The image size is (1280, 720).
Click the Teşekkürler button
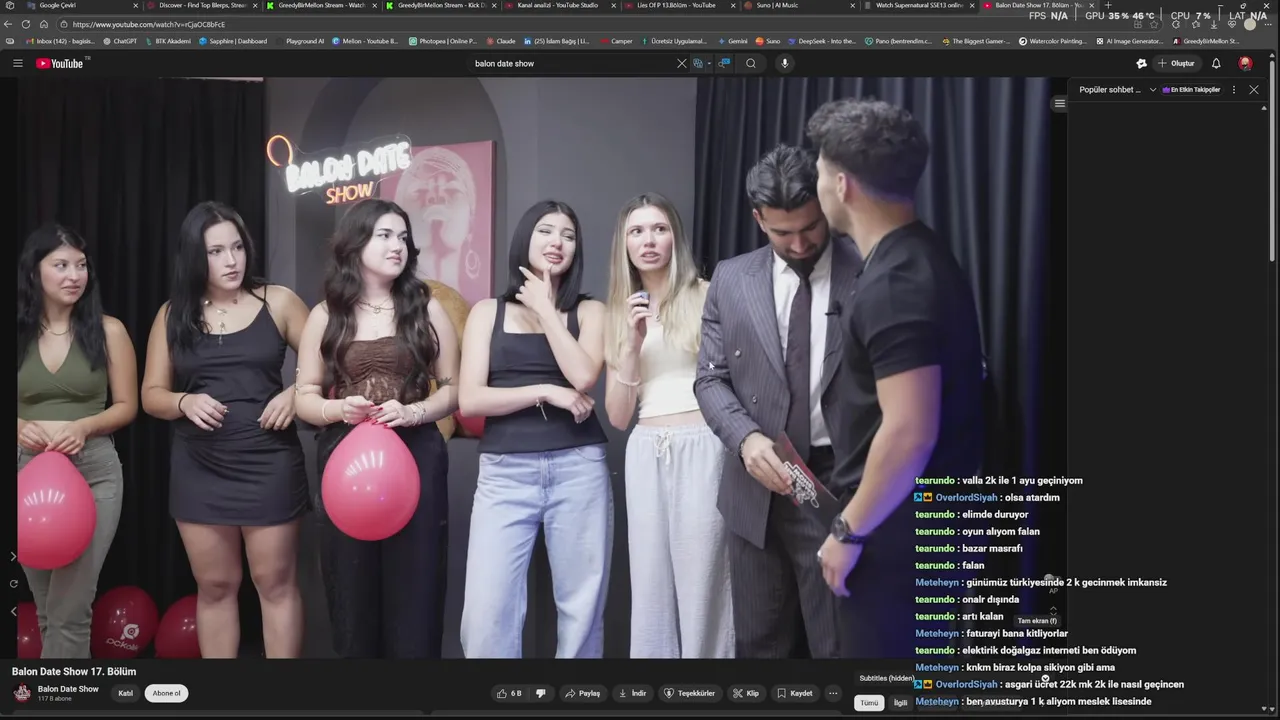(x=690, y=693)
